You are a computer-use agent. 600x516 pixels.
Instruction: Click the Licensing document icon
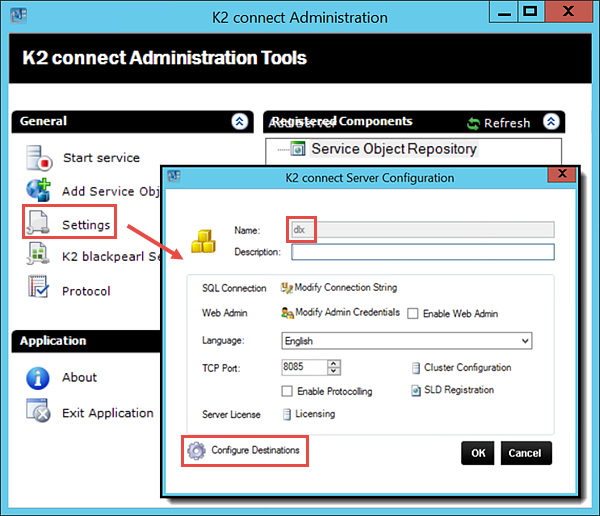tap(287, 414)
